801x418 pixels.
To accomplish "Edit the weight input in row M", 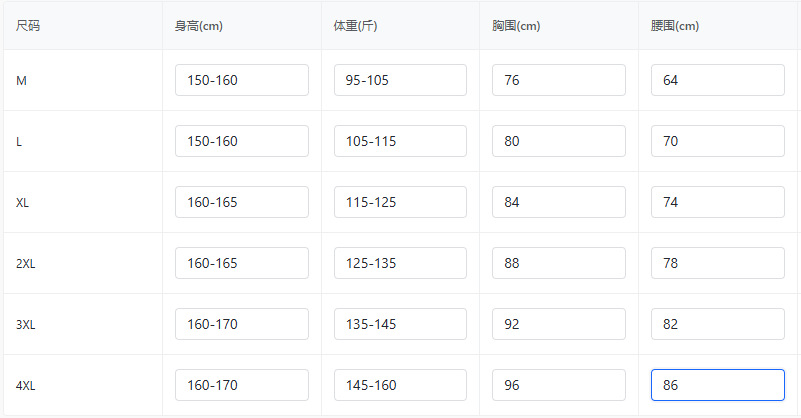I will click(400, 80).
